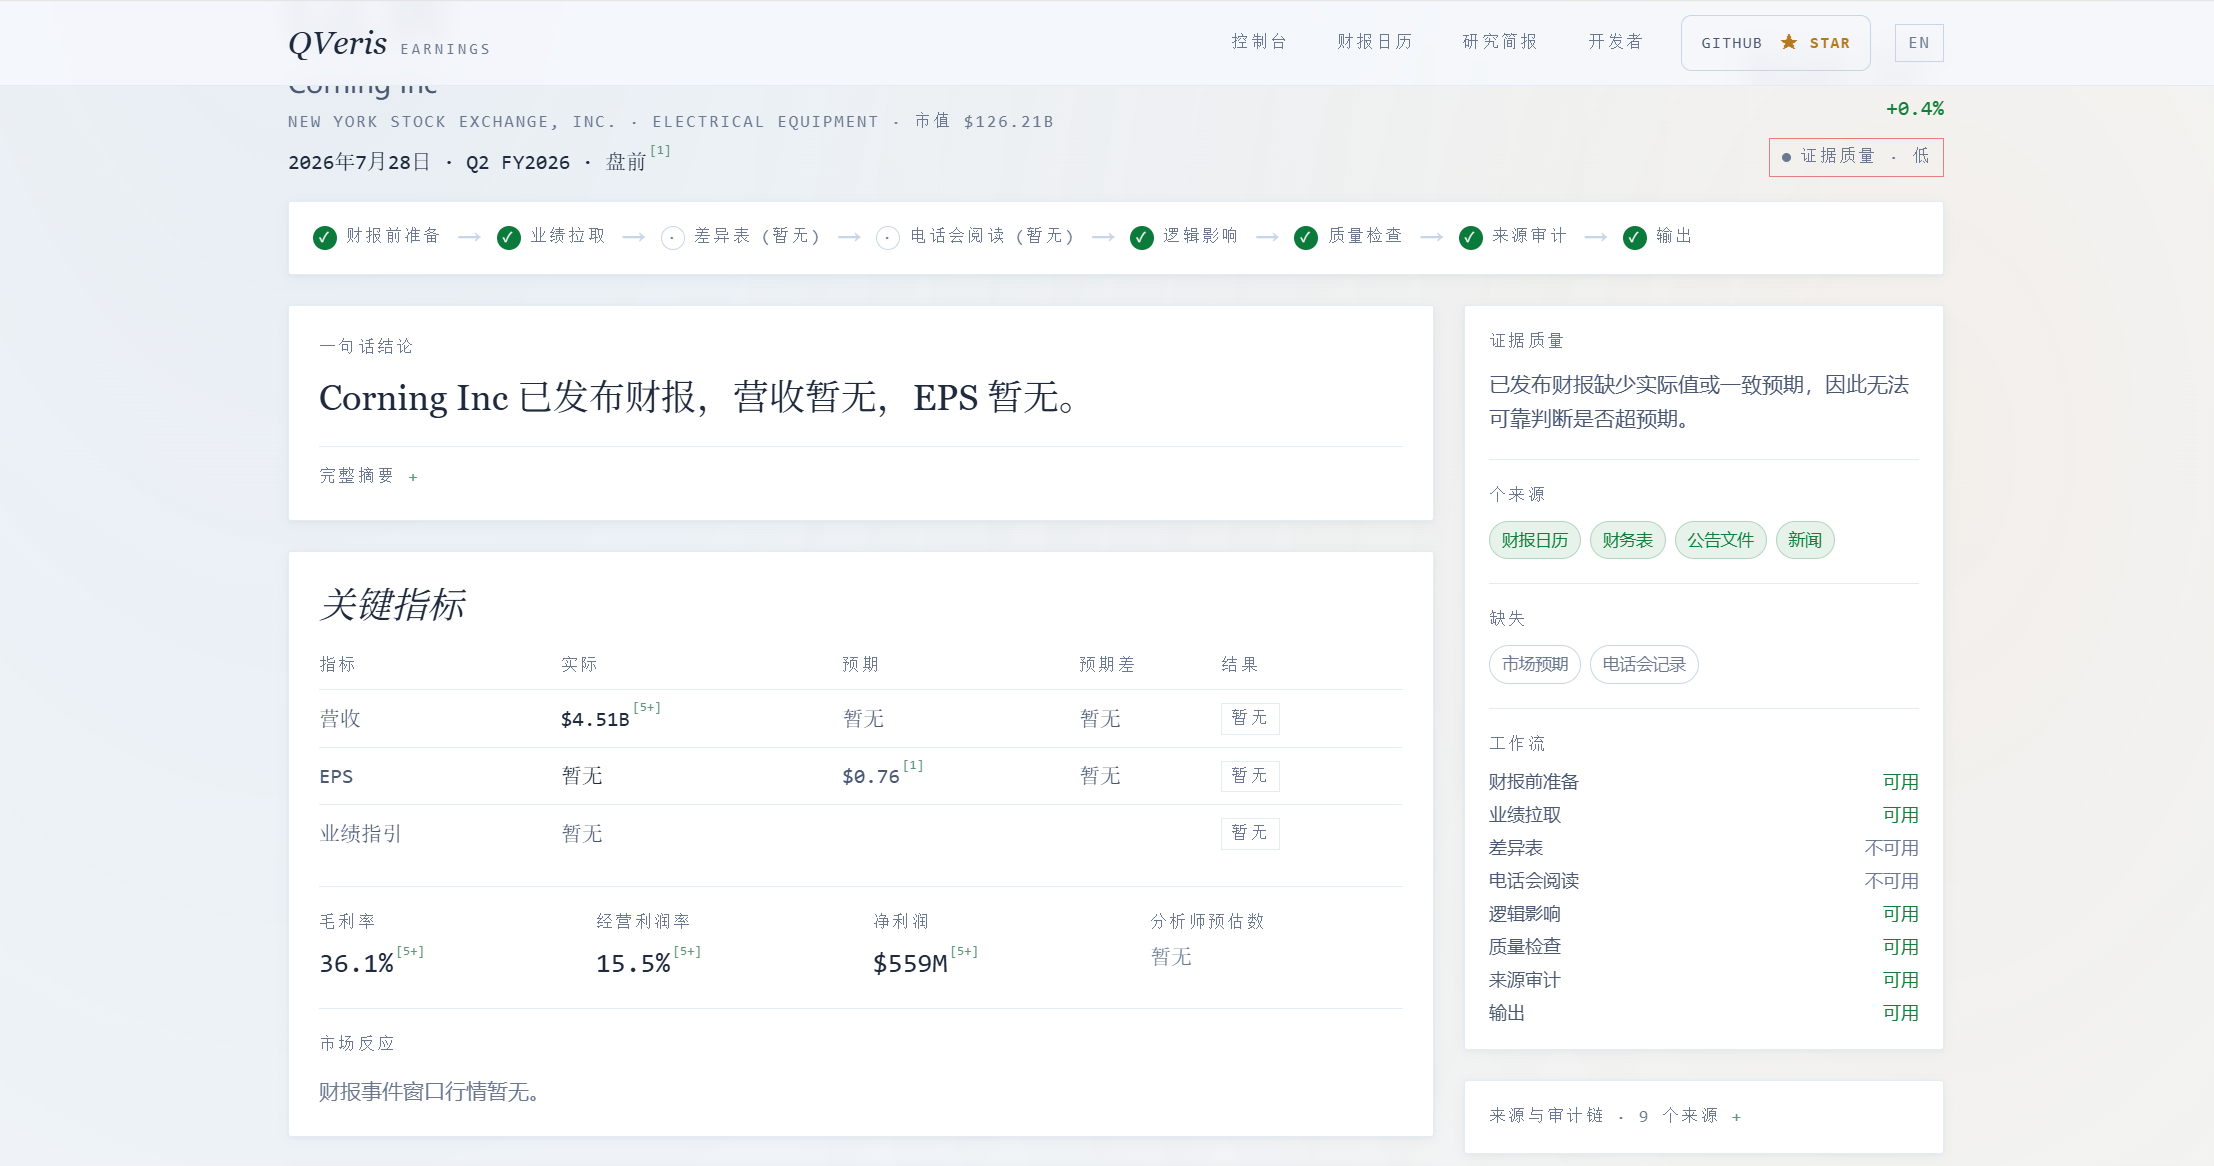This screenshot has height=1166, width=2214.
Task: Open the 财报日历 nav item
Action: coord(1375,42)
